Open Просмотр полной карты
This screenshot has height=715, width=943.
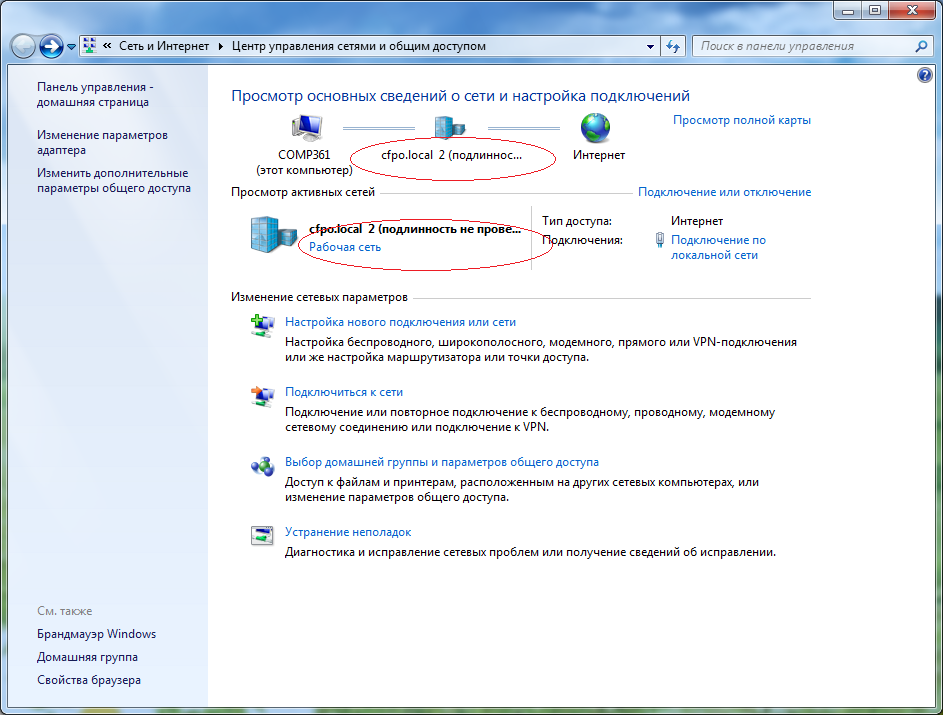(x=741, y=119)
